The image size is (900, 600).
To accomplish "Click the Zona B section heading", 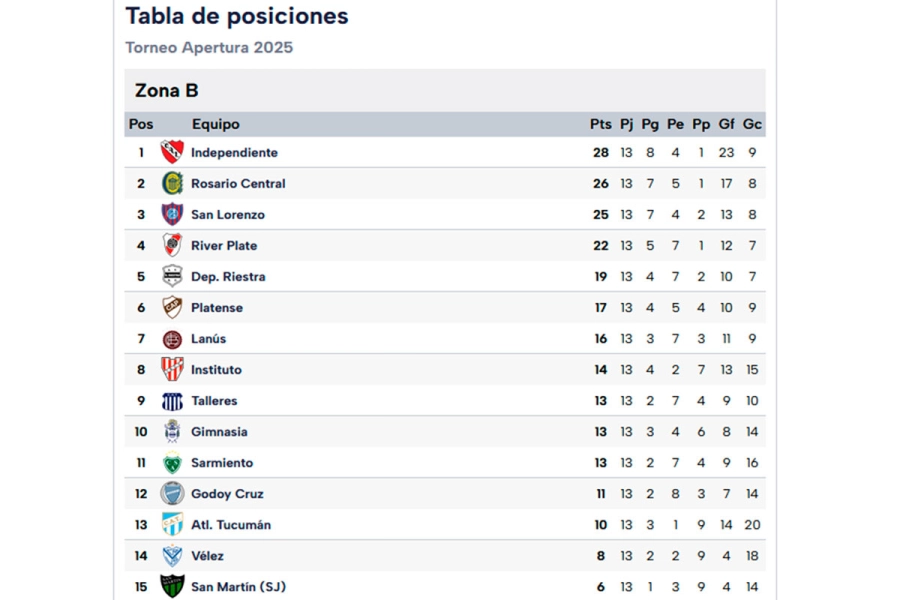I will 167,91.
